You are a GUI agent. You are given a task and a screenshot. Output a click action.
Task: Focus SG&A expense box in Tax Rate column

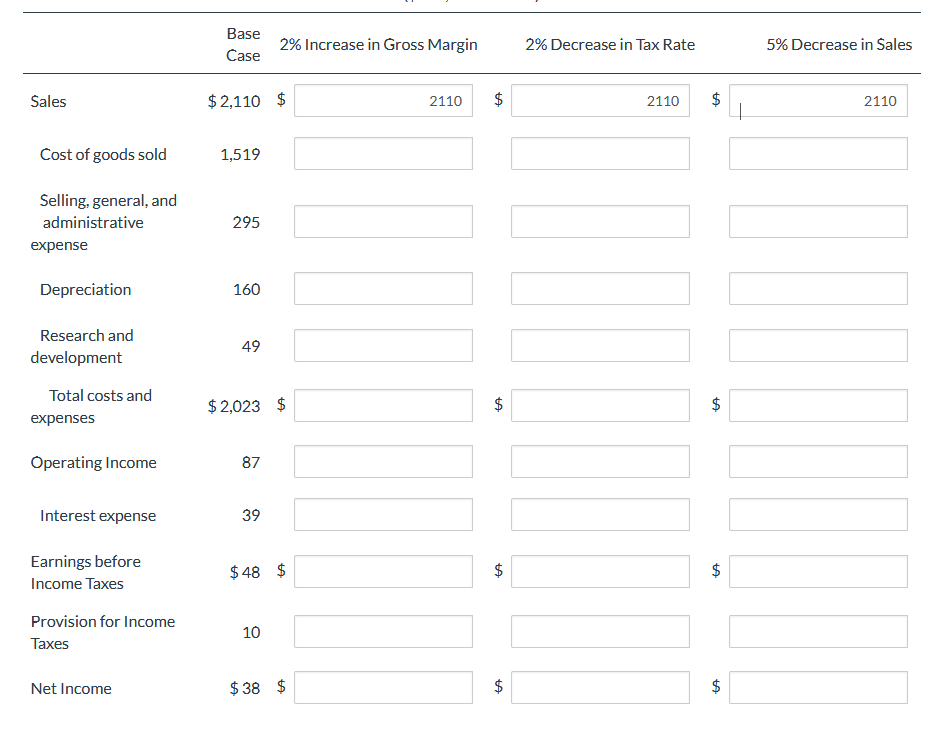click(600, 222)
